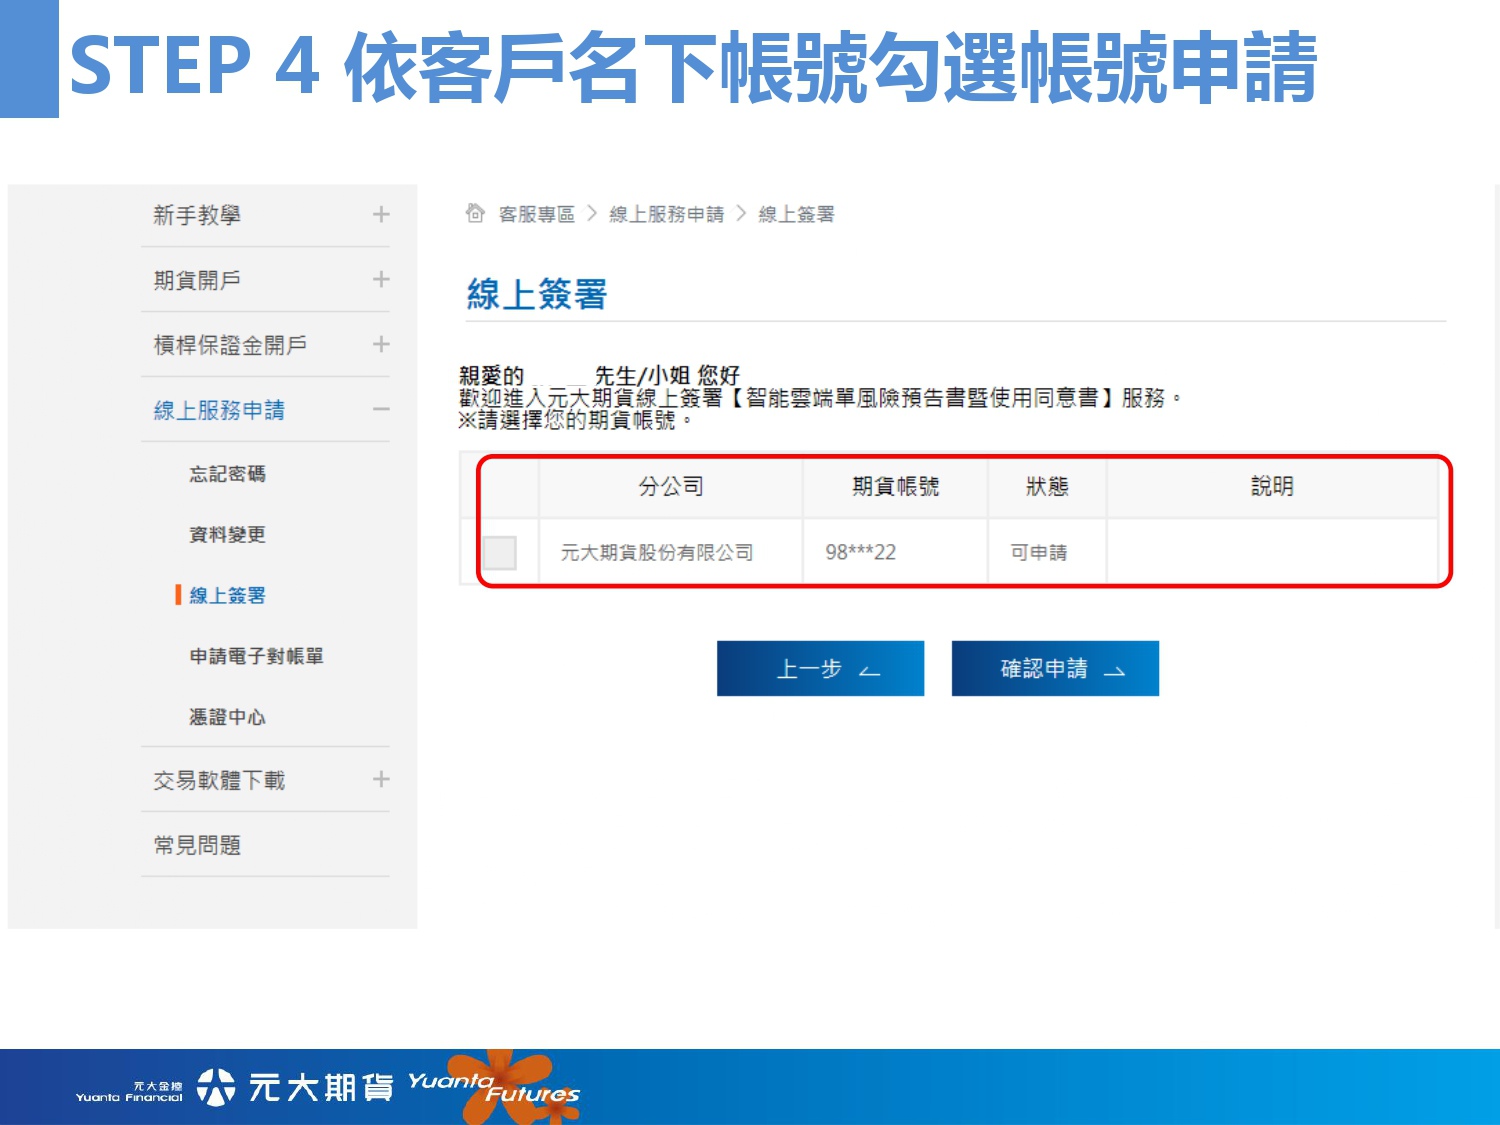Open 新手教學 sidebar menu item

tap(197, 215)
